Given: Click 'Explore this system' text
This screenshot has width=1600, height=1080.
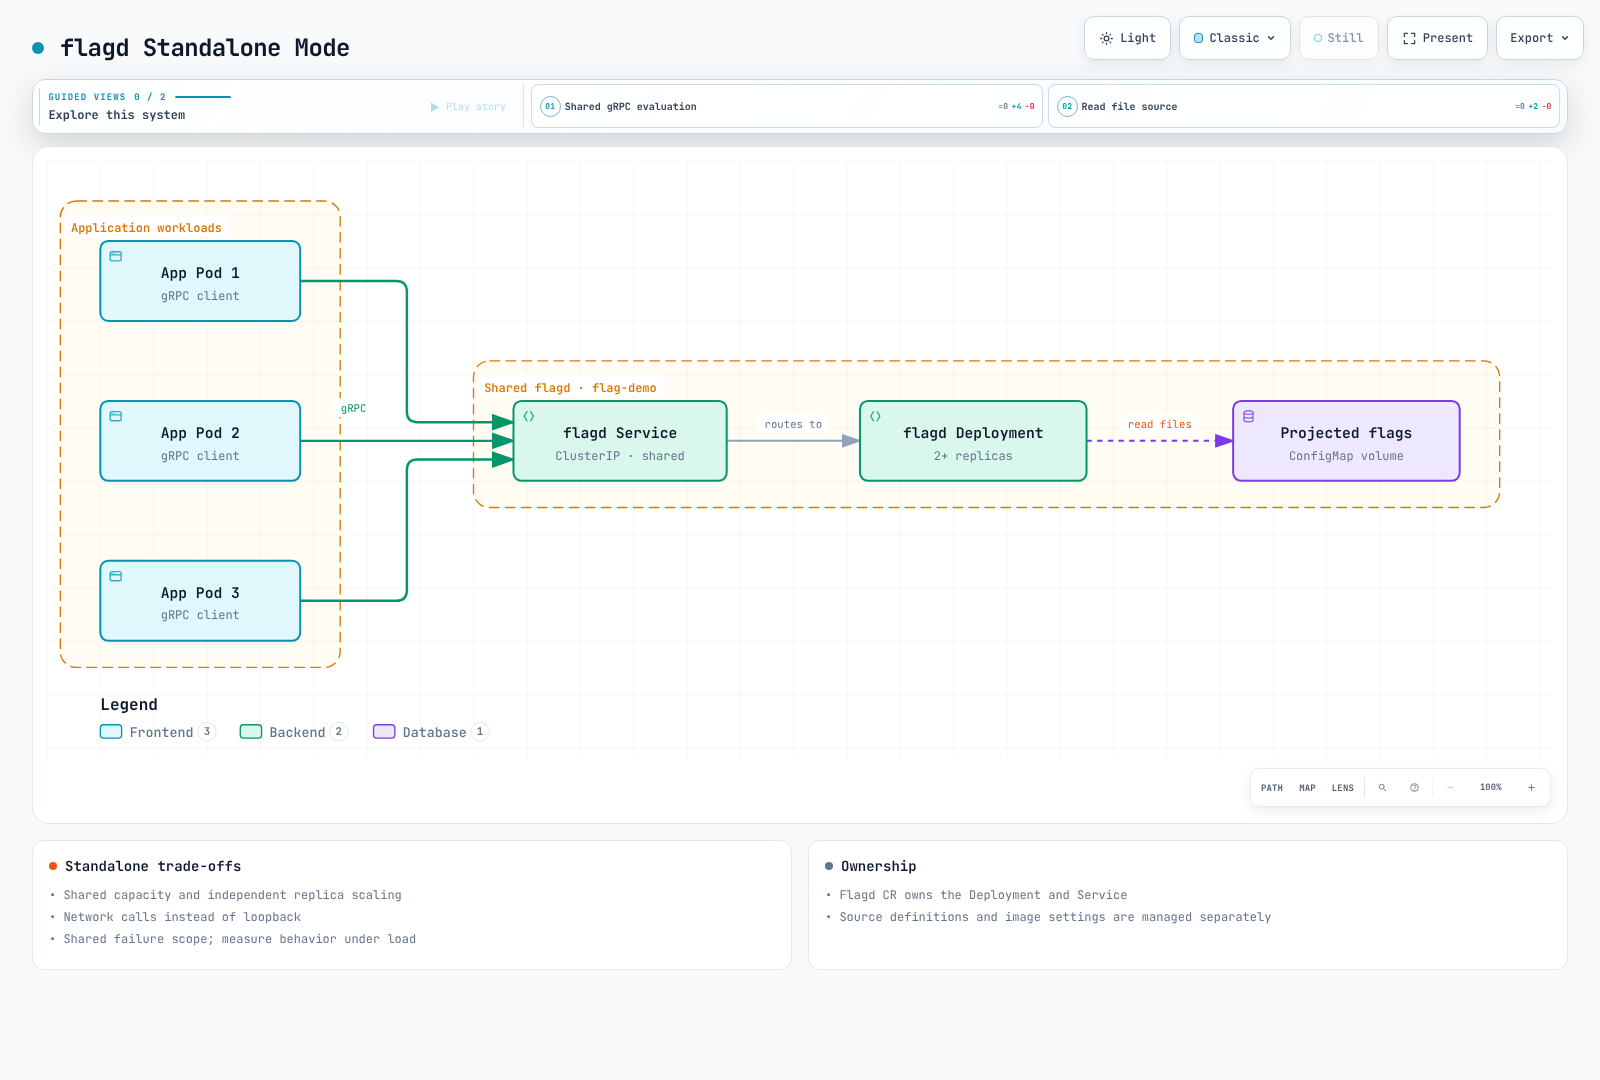Looking at the screenshot, I should click(x=117, y=115).
